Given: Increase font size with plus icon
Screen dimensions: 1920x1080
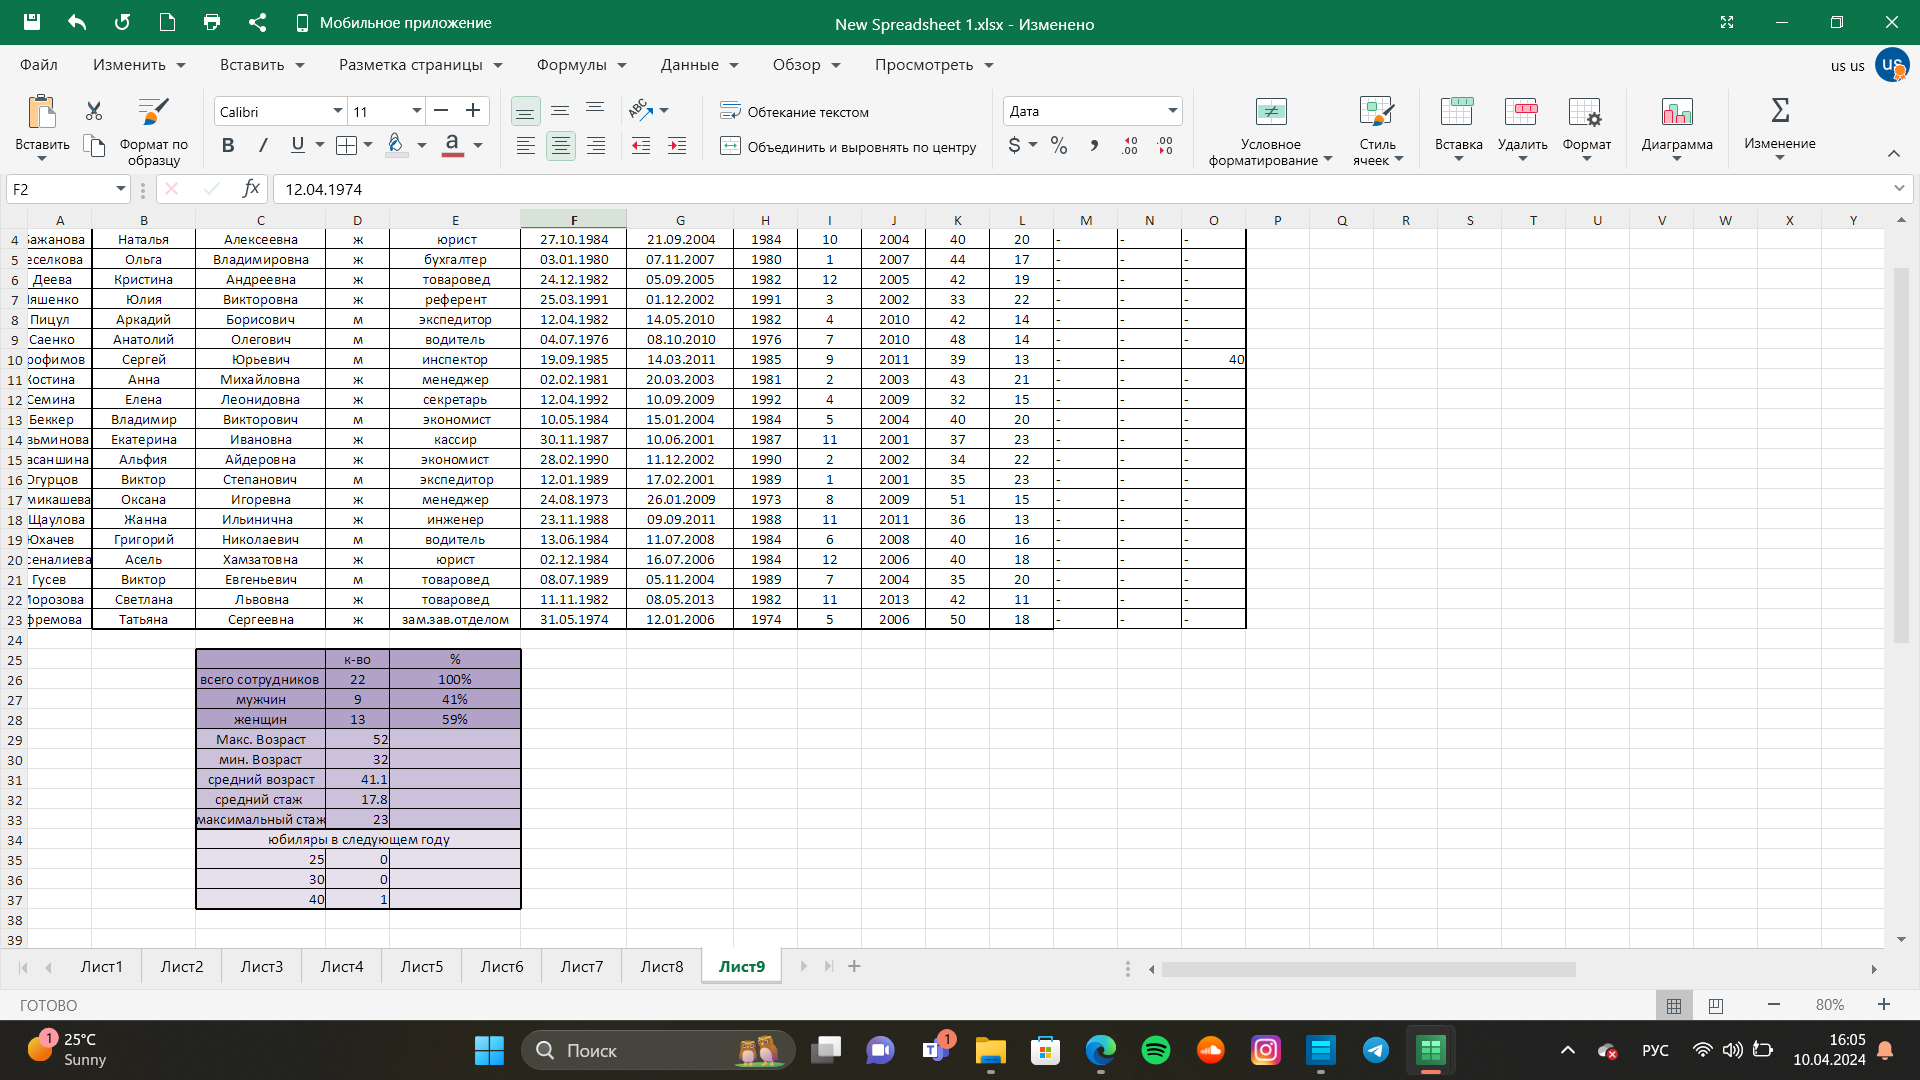Looking at the screenshot, I should point(473,111).
